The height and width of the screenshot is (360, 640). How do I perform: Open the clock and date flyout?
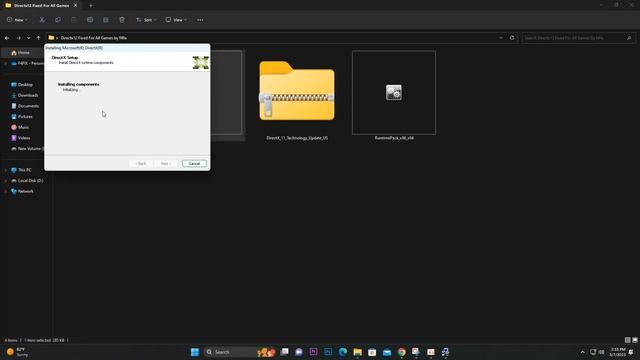point(618,352)
